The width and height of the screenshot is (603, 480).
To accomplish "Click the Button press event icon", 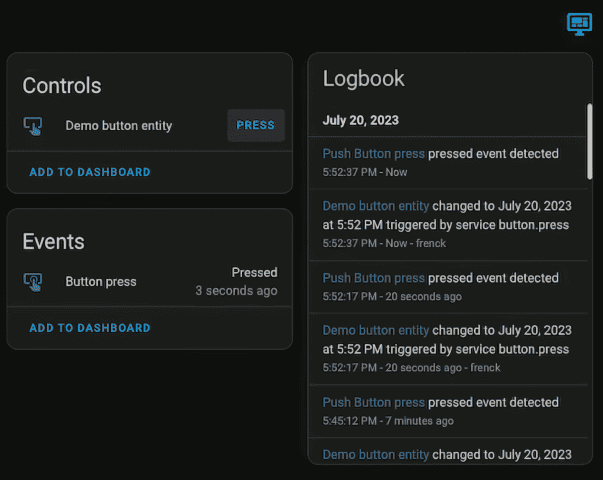I will point(33,282).
